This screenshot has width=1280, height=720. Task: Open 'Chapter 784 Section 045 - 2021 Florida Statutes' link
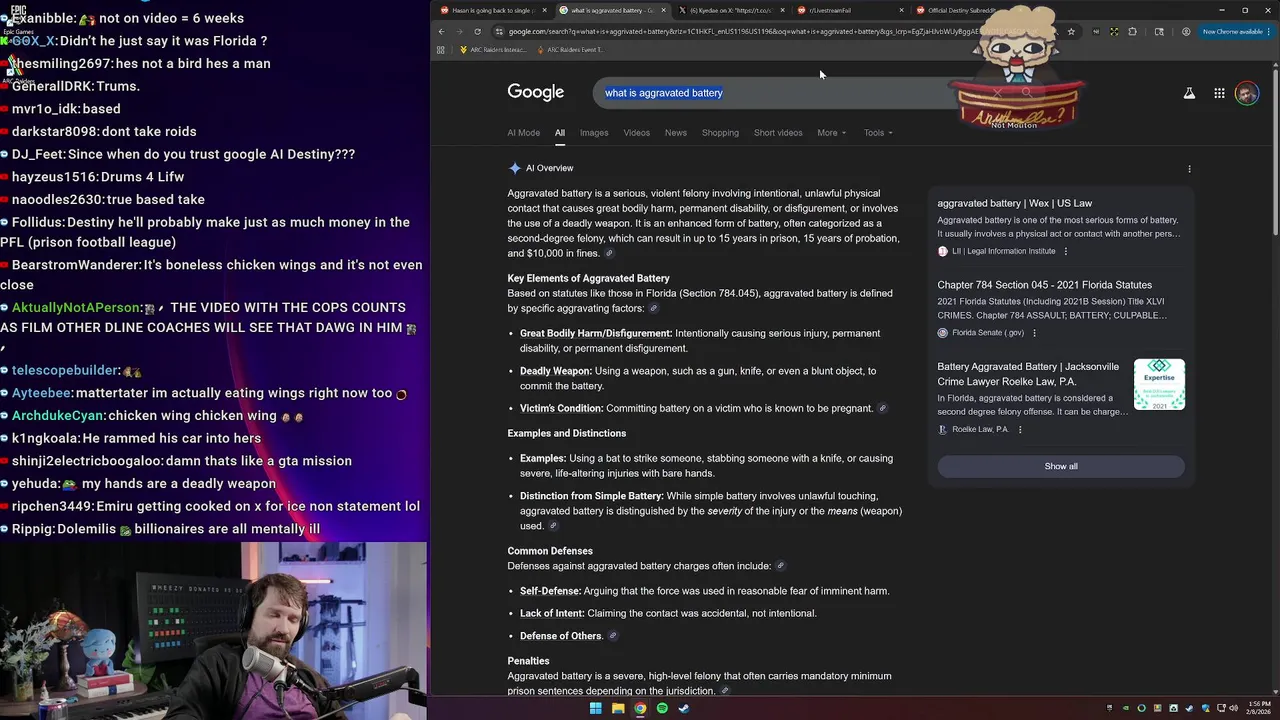(x=1044, y=285)
